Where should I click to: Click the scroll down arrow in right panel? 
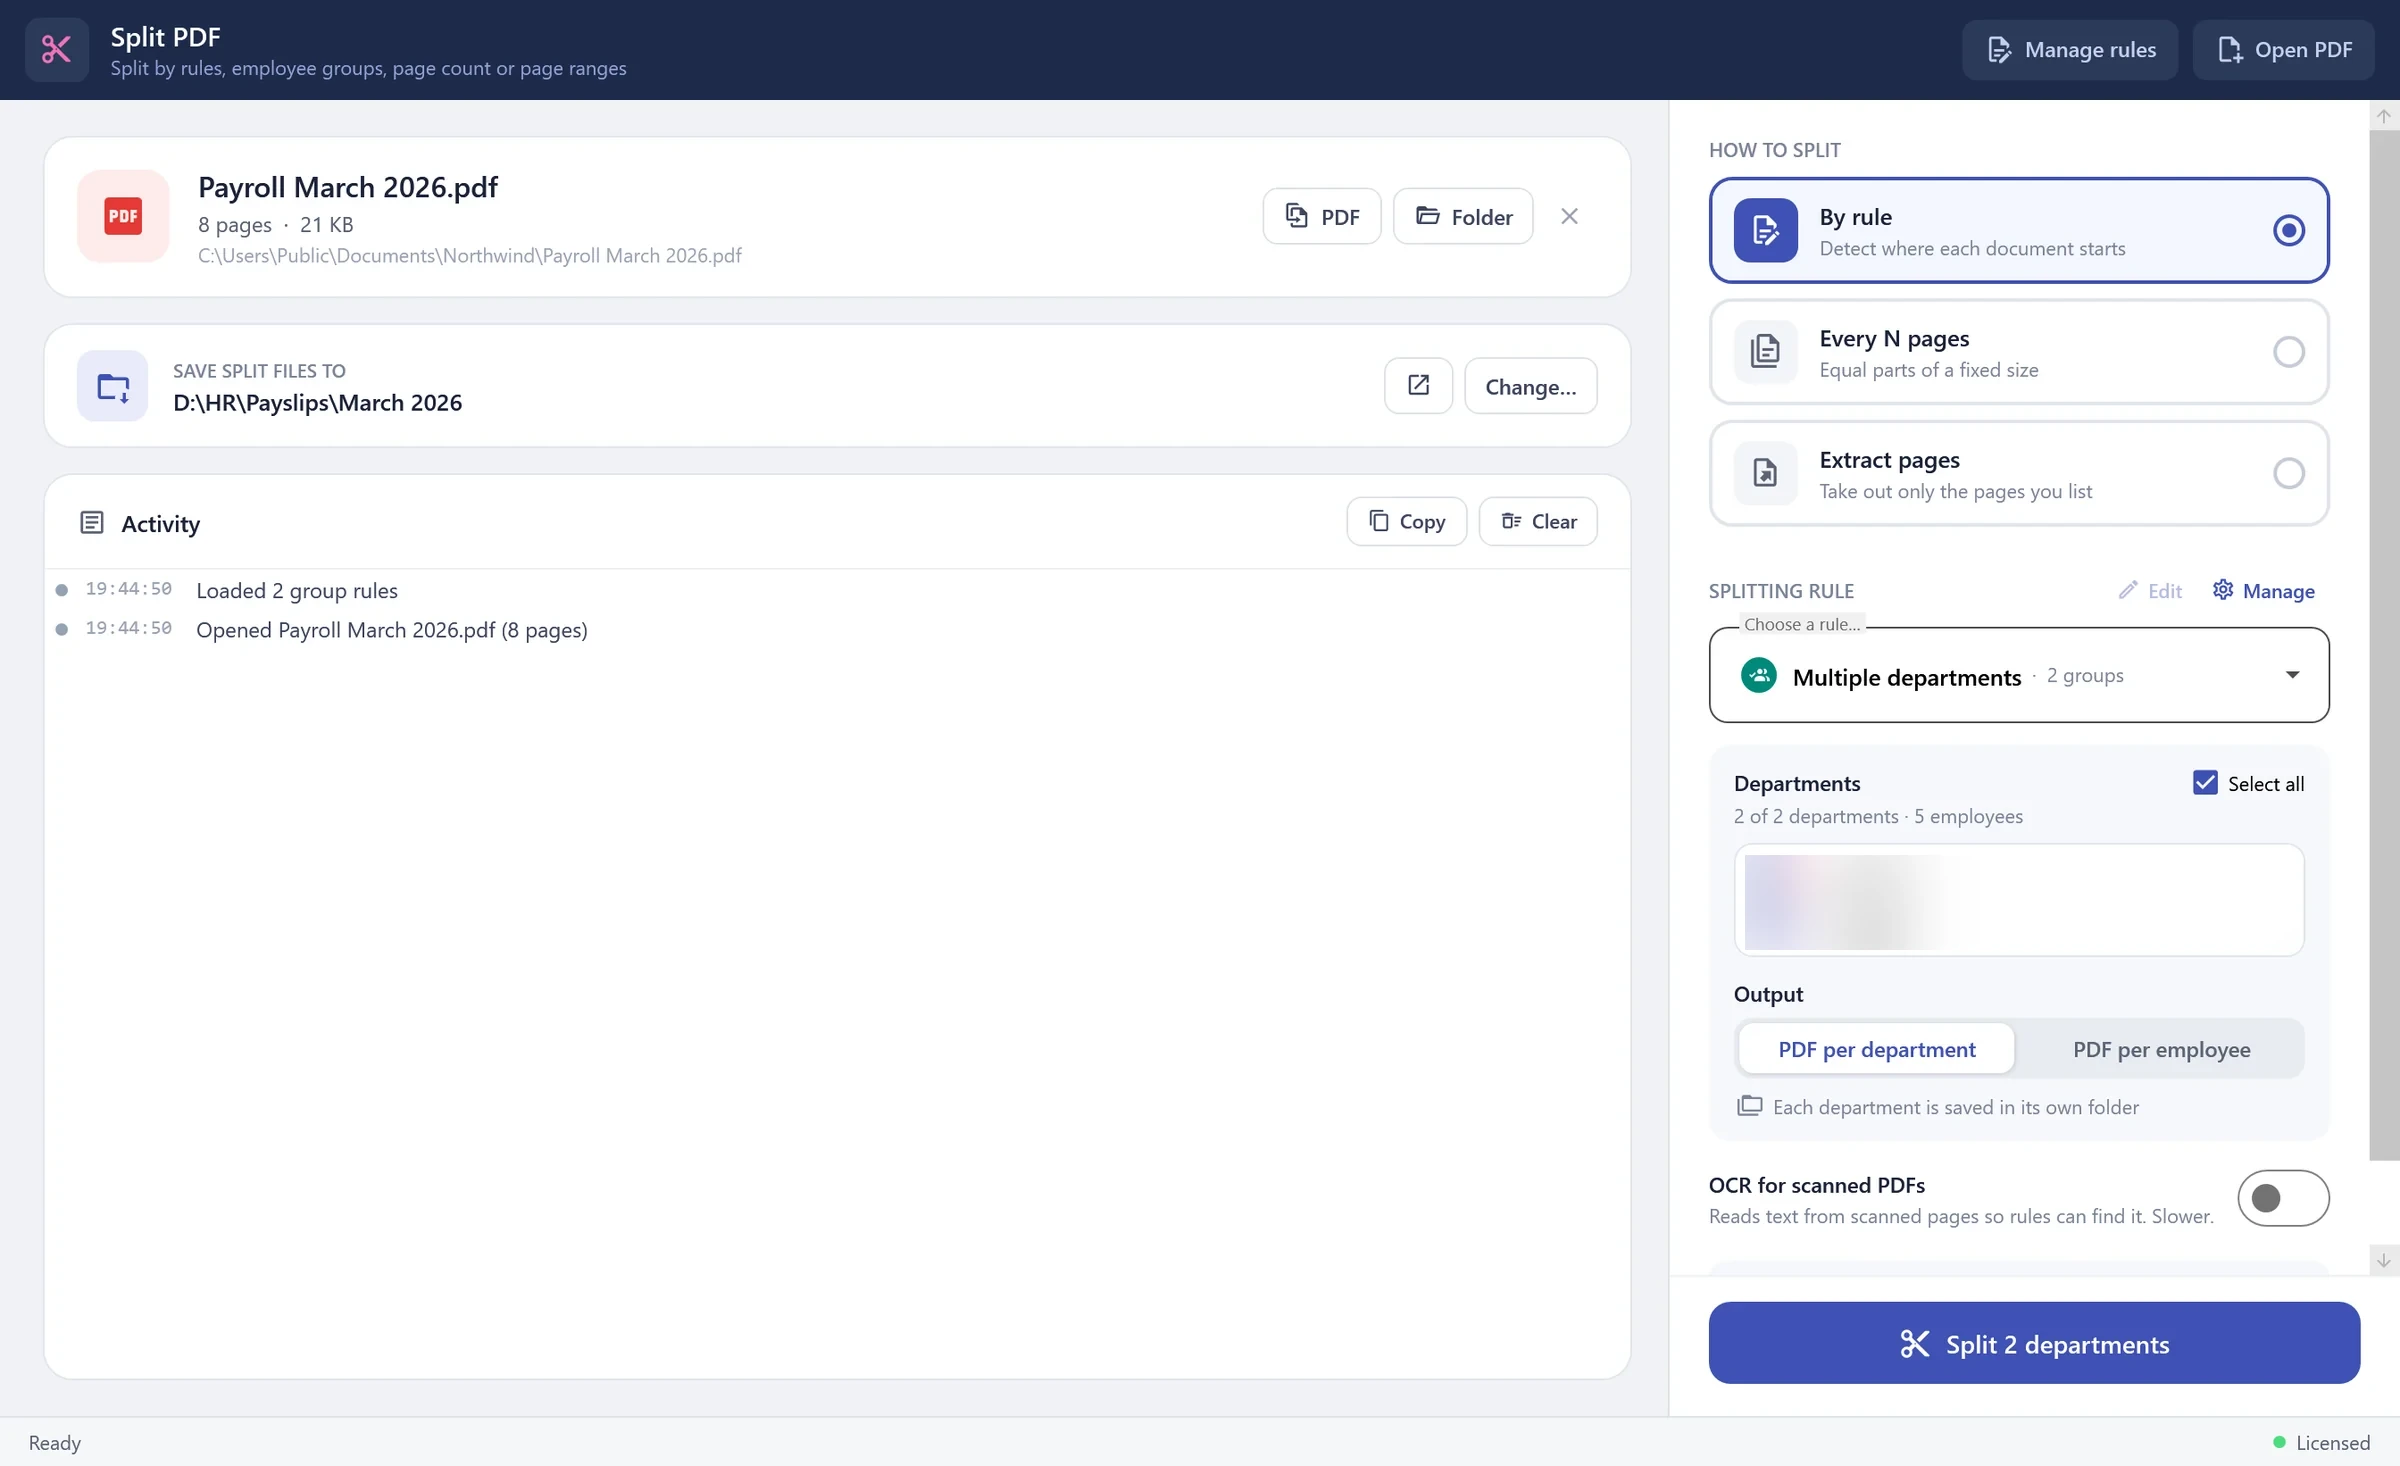pyautogui.click(x=2384, y=1261)
